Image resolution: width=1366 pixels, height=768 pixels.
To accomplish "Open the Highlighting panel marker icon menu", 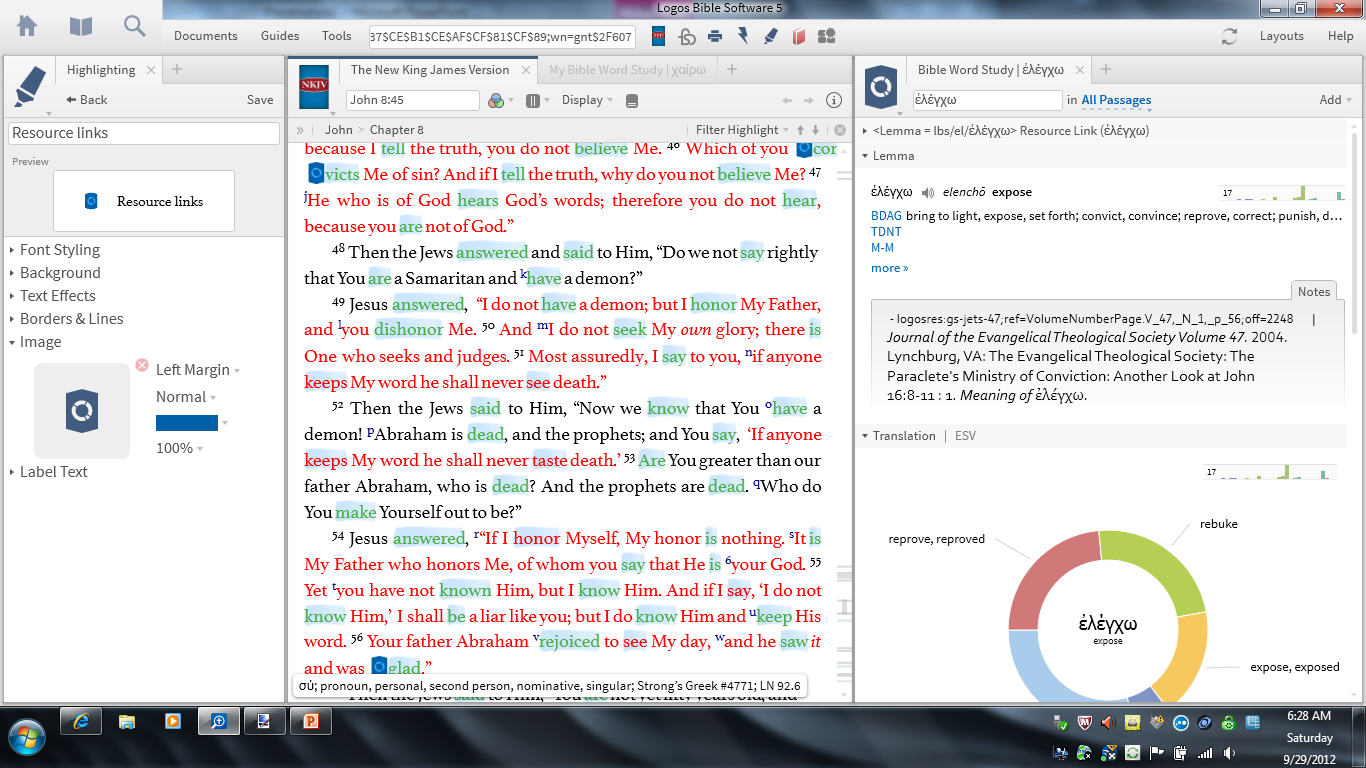I will (x=31, y=87).
